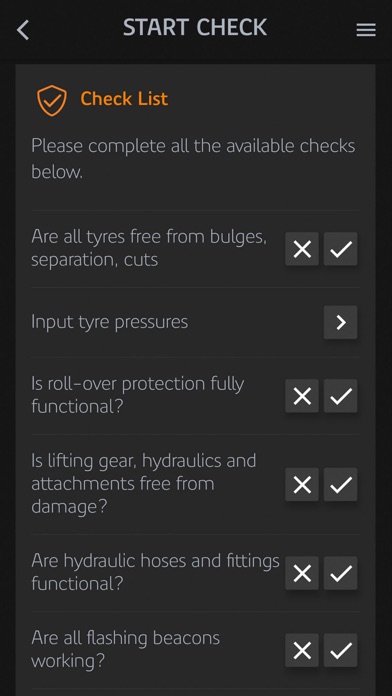This screenshot has height=696, width=392.
Task: Fail the roll-over protection check
Action: 302,396
